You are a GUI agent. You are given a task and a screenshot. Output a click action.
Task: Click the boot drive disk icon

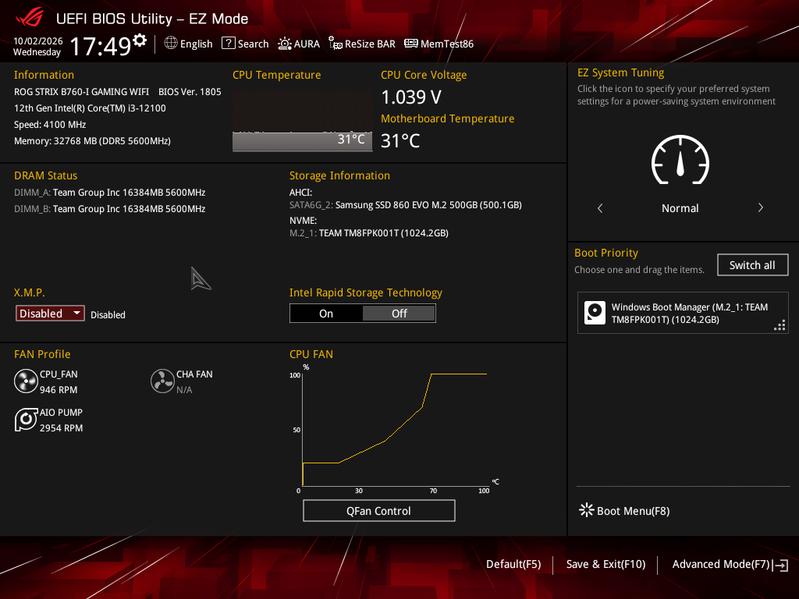pyautogui.click(x=595, y=313)
